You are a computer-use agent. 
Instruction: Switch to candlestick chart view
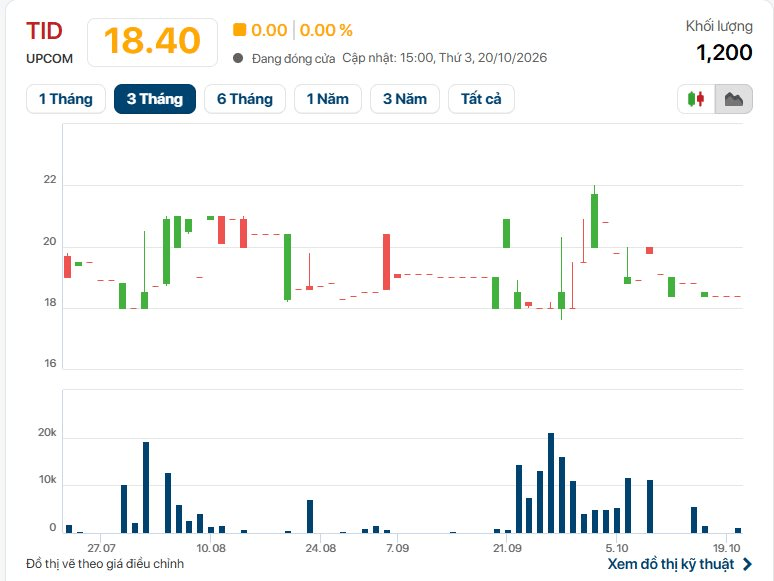(696, 99)
